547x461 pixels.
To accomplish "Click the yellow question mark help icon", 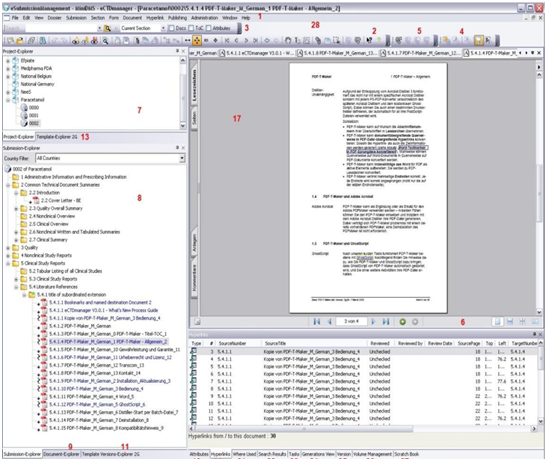I will click(379, 40).
